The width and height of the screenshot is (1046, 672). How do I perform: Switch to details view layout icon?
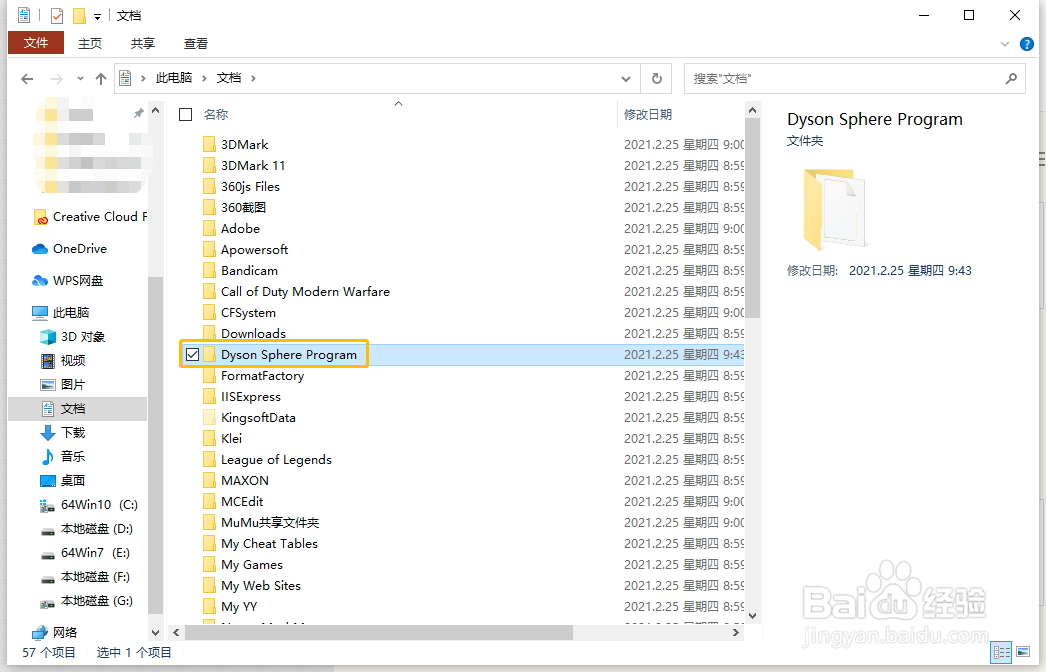(x=1001, y=653)
